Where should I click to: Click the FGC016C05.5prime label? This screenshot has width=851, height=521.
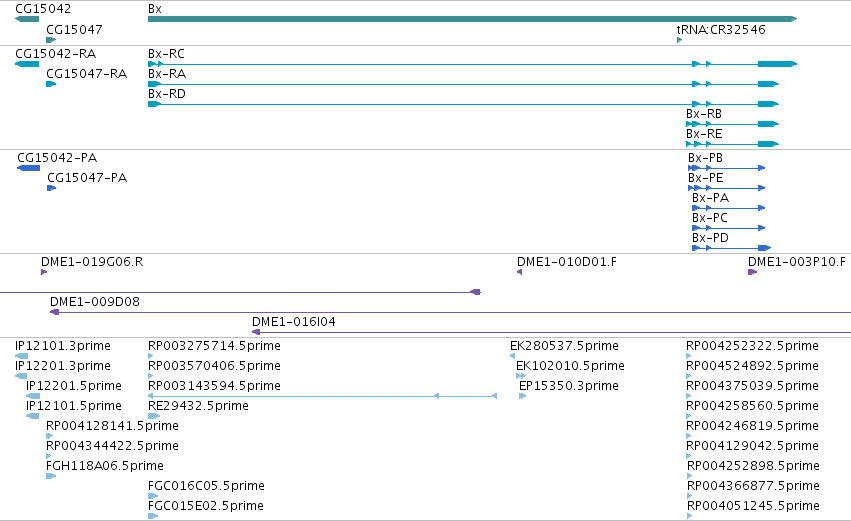(206, 486)
